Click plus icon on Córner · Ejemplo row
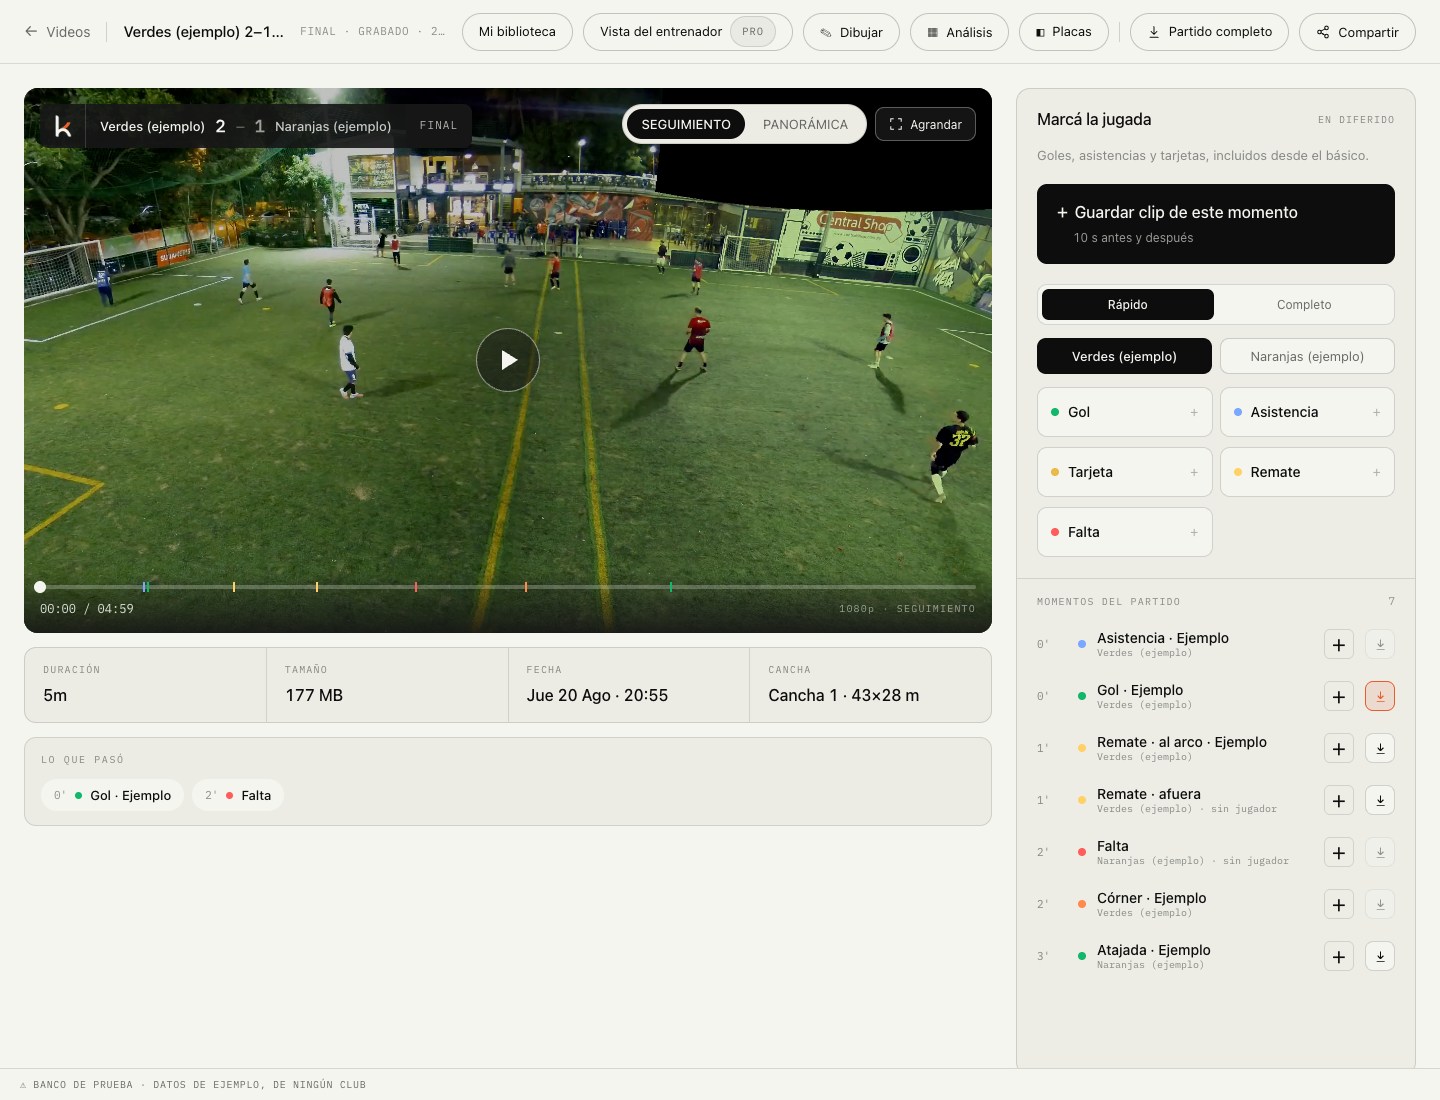The height and width of the screenshot is (1100, 1440). (1339, 905)
